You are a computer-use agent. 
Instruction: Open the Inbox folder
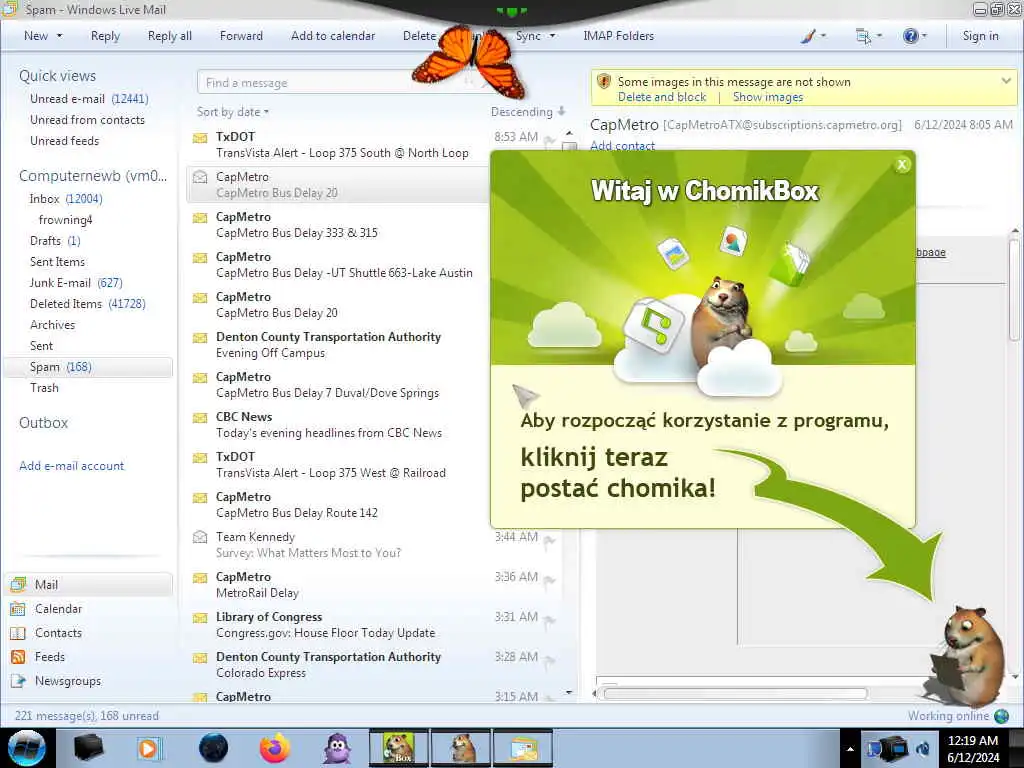point(65,199)
